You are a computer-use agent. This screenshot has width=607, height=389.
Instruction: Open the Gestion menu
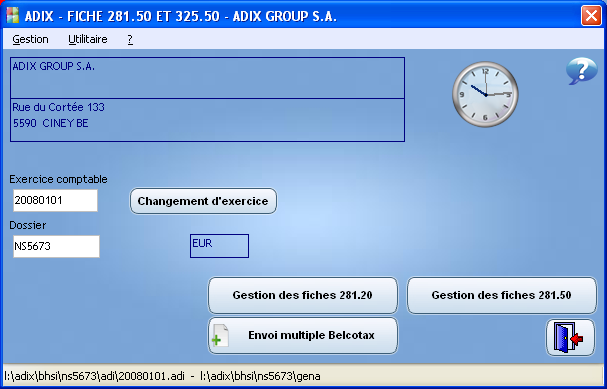[30, 39]
